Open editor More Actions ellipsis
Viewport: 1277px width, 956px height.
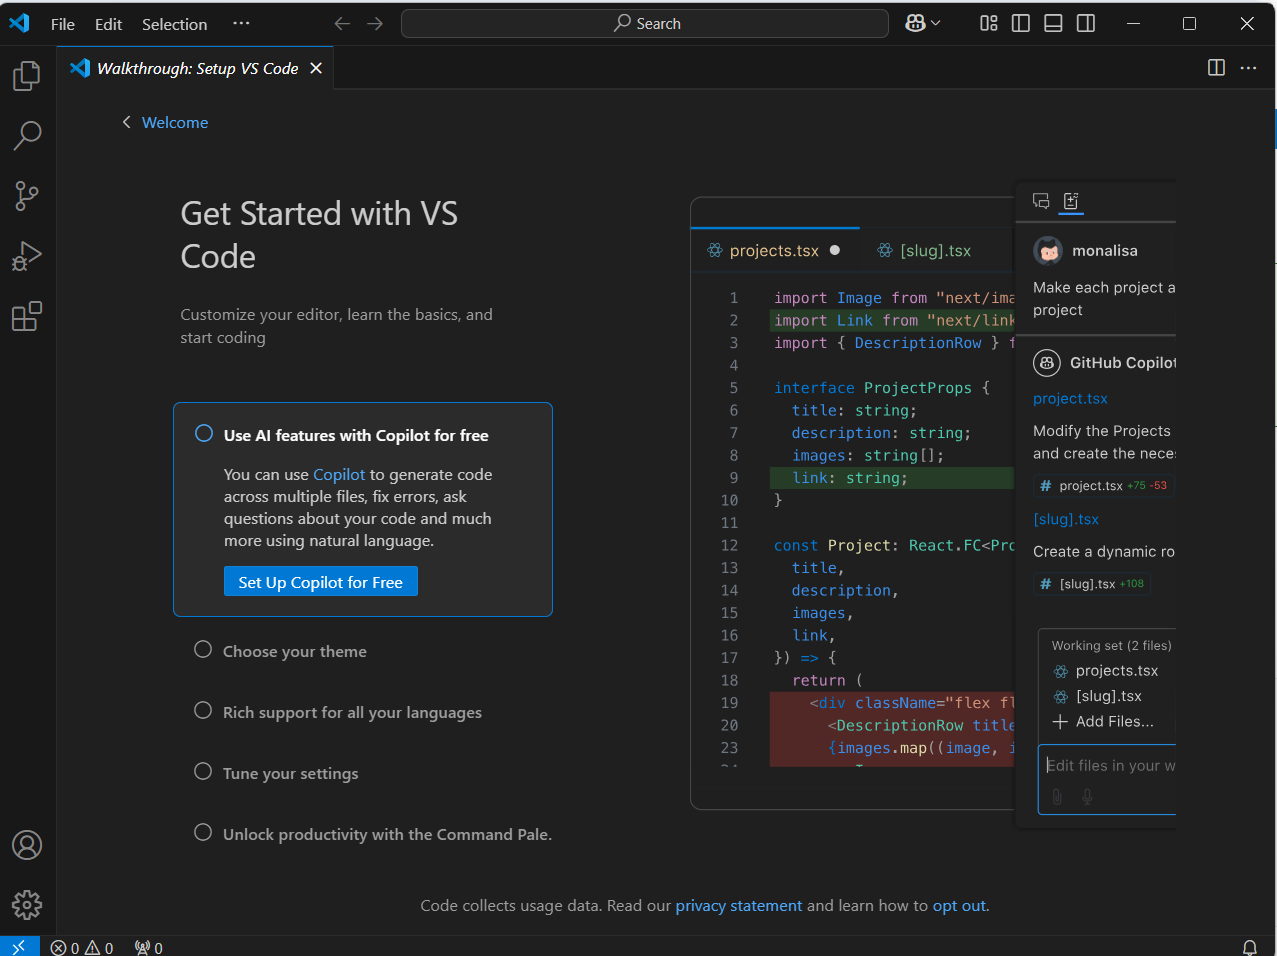[1248, 68]
